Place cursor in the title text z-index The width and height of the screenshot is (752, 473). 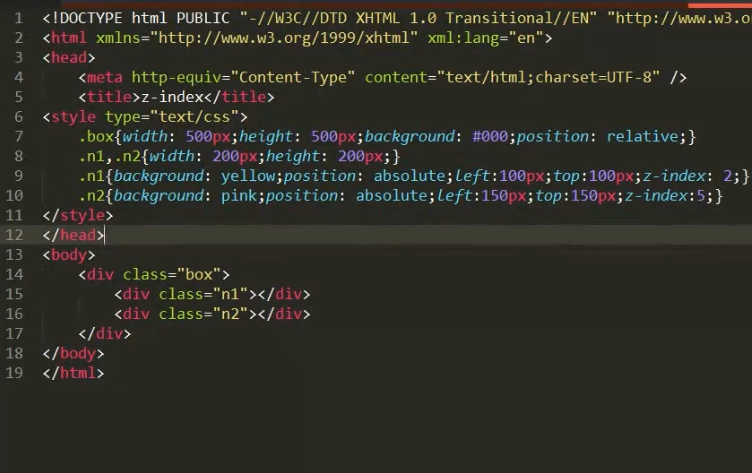(x=173, y=97)
